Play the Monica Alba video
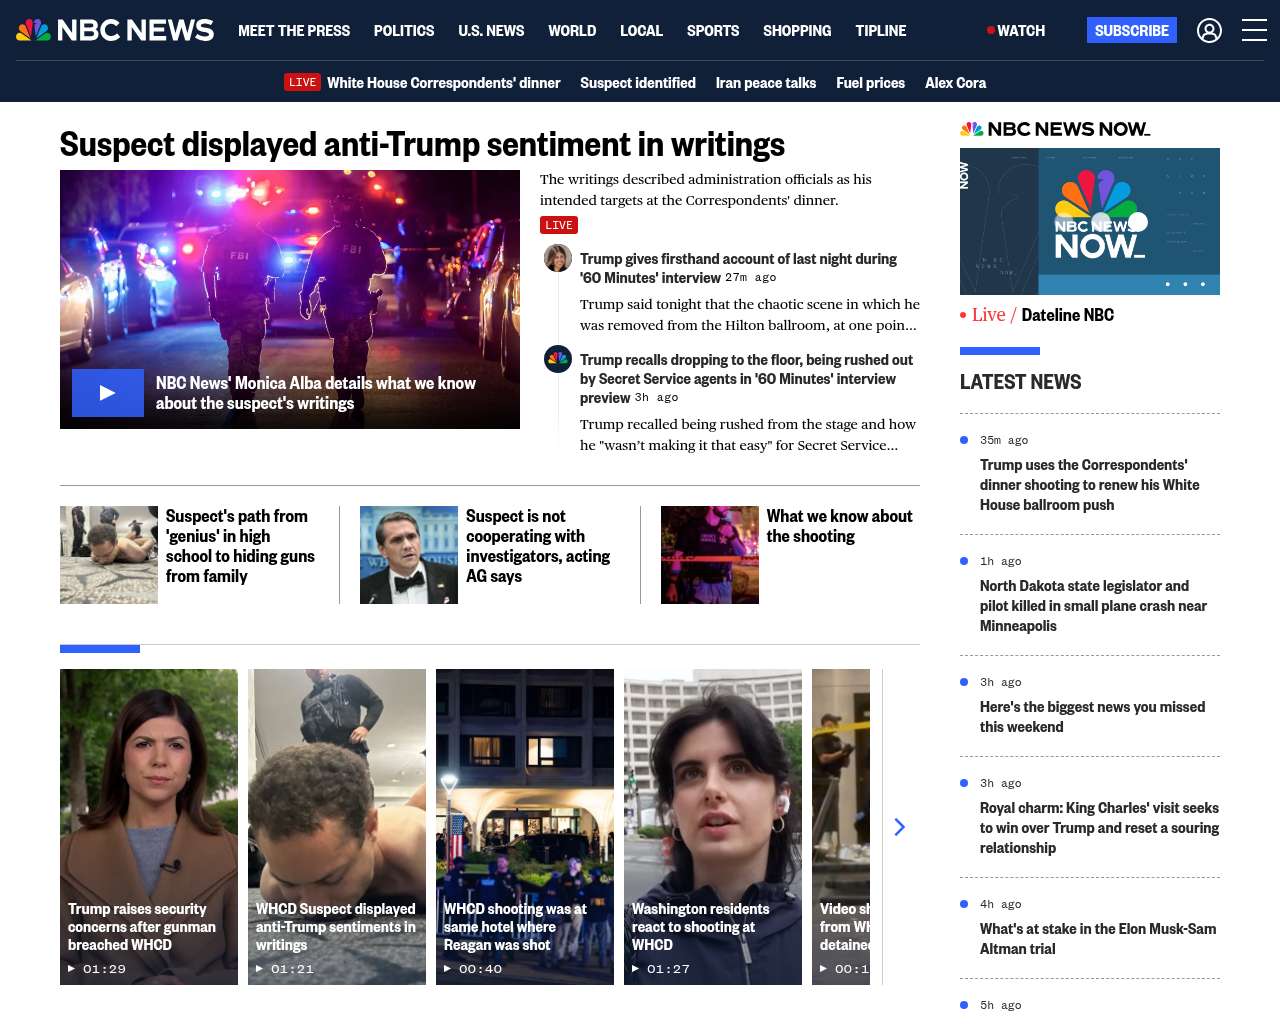Image resolution: width=1280 pixels, height=1024 pixels. [x=107, y=393]
